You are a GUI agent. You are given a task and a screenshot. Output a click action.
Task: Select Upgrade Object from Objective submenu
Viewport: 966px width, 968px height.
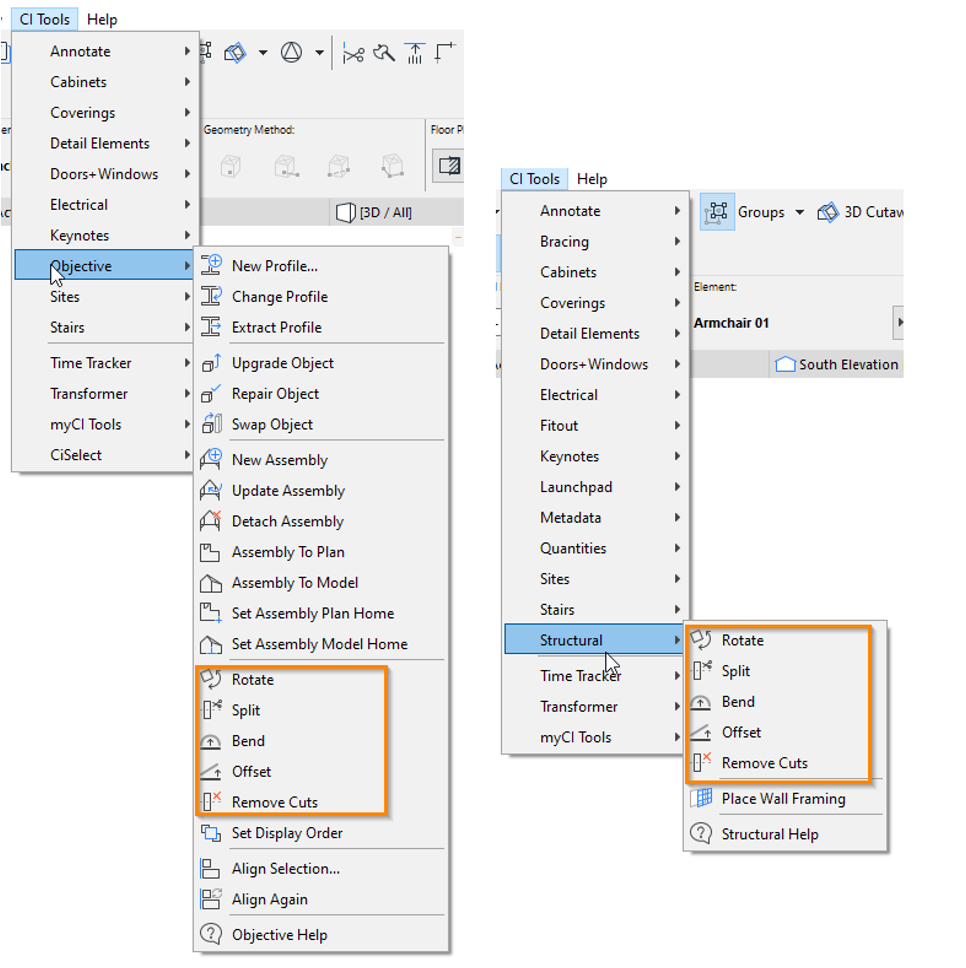coord(282,363)
